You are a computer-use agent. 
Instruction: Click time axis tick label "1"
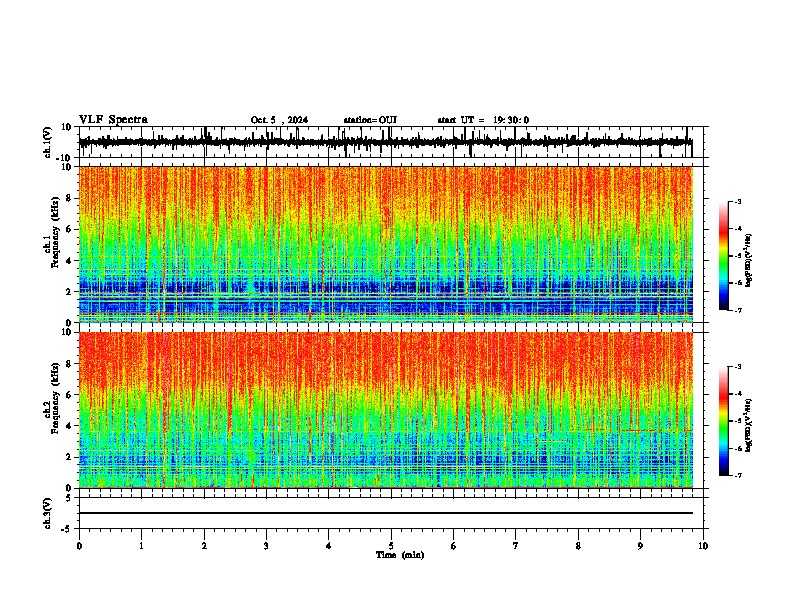click(x=141, y=546)
